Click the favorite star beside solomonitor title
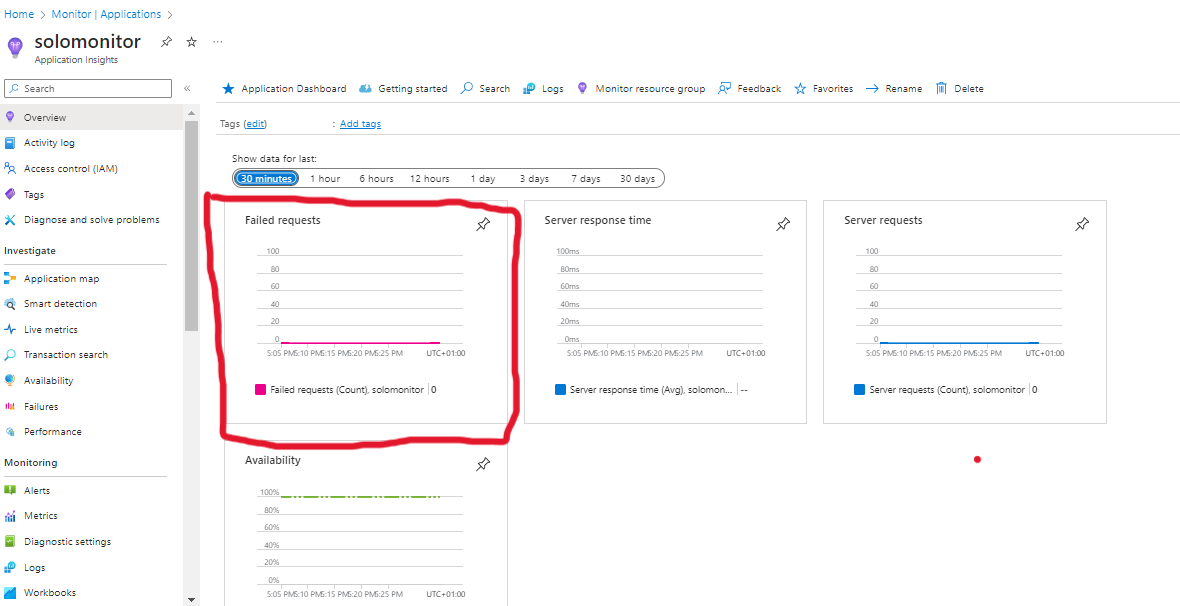 [192, 42]
